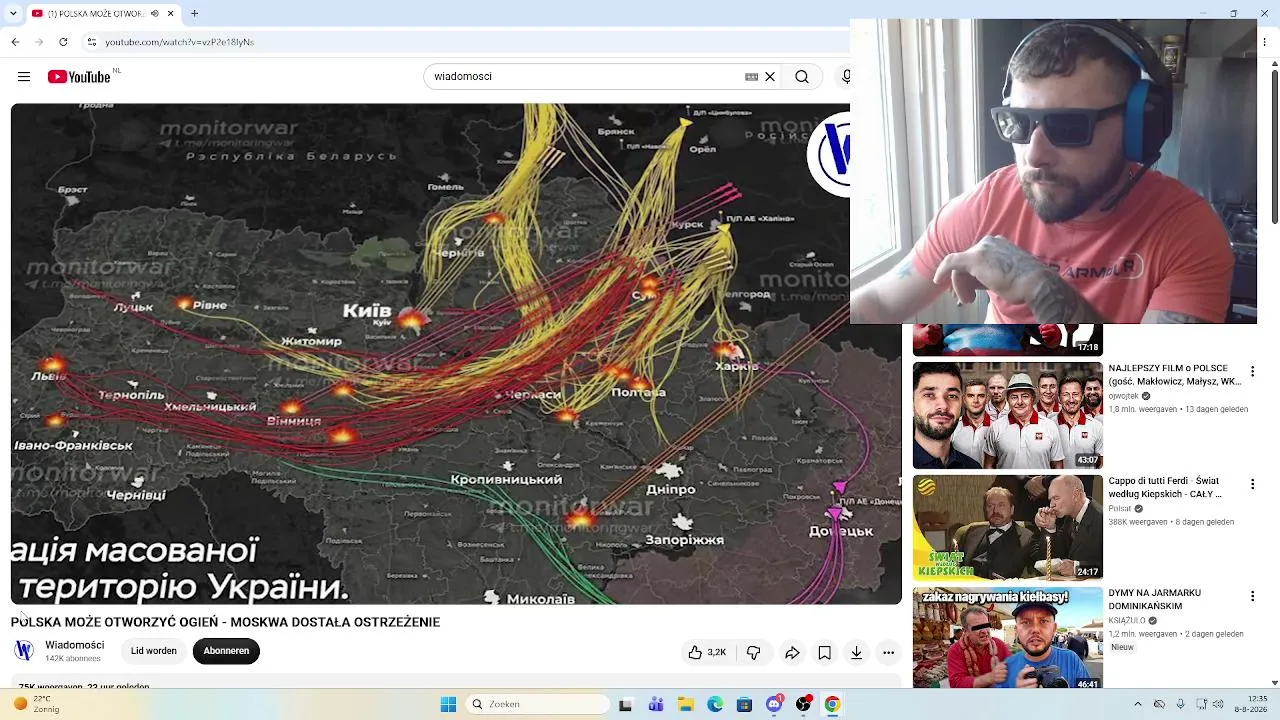Open Discord from the taskbar
Screen dimensions: 1280x720
click(x=774, y=704)
